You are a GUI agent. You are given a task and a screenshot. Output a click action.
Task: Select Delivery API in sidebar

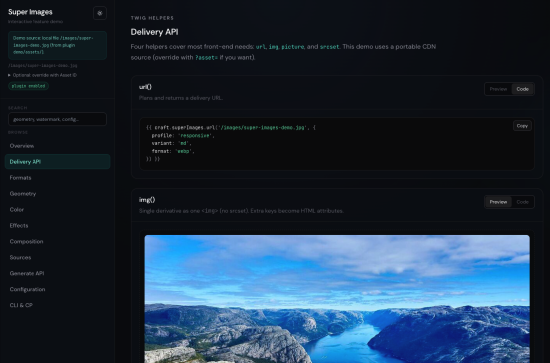pyautogui.click(x=58, y=162)
